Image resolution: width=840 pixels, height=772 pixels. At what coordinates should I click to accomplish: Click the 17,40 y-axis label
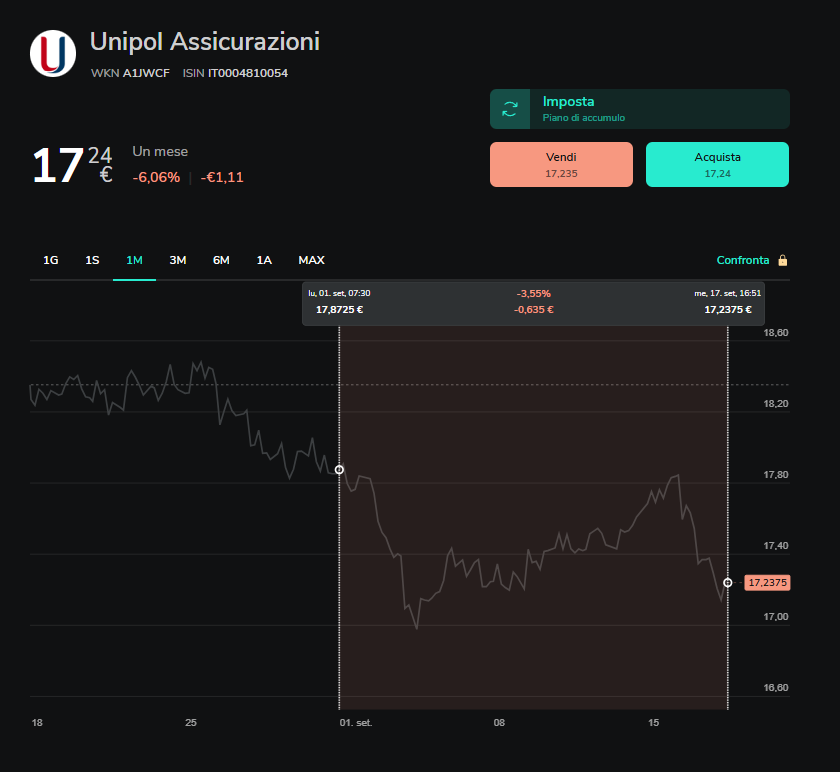tap(776, 545)
